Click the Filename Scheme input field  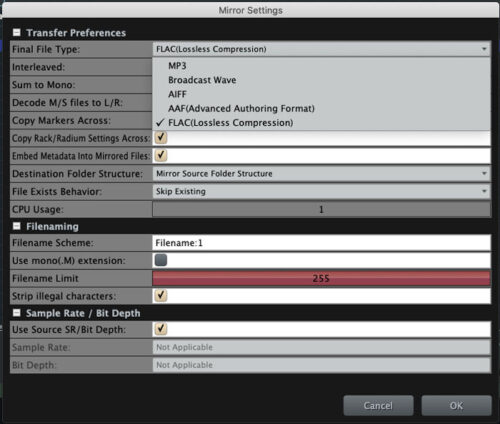tap(321, 243)
